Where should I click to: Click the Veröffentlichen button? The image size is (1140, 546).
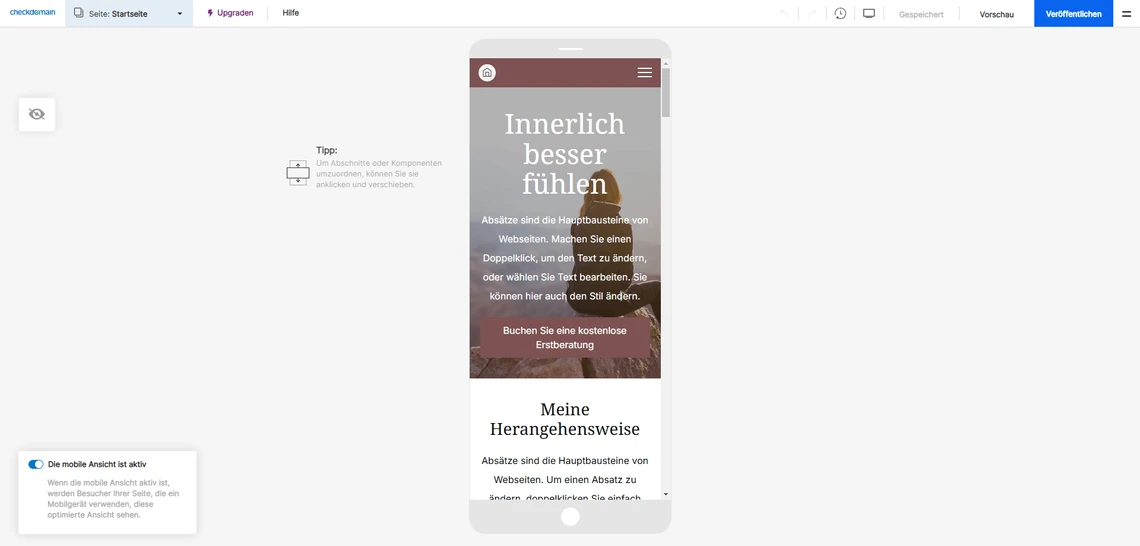(x=1073, y=13)
